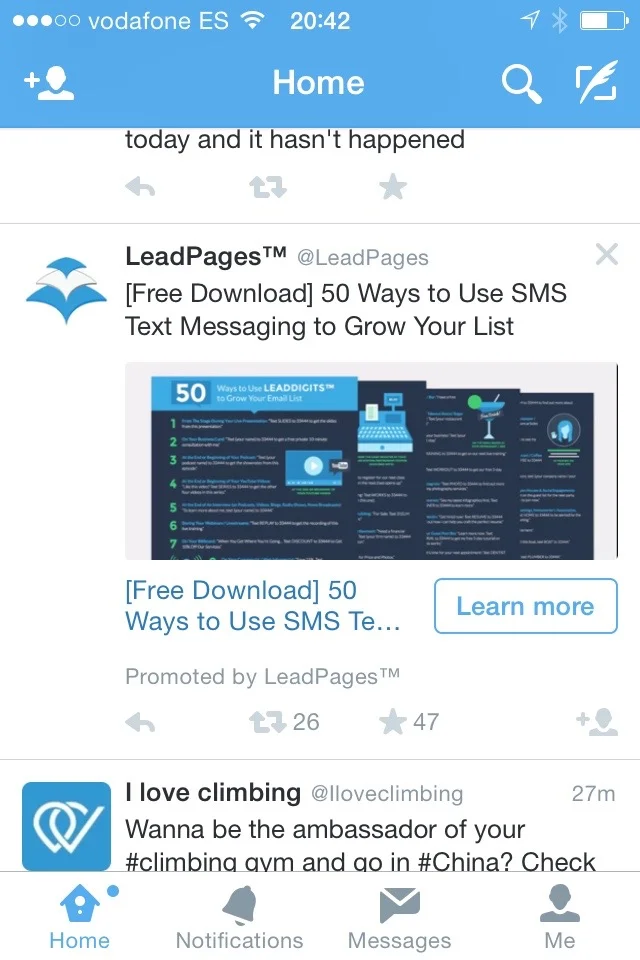Star the tweet ending "hasn't happened"
The width and height of the screenshot is (640, 960).
(x=393, y=187)
